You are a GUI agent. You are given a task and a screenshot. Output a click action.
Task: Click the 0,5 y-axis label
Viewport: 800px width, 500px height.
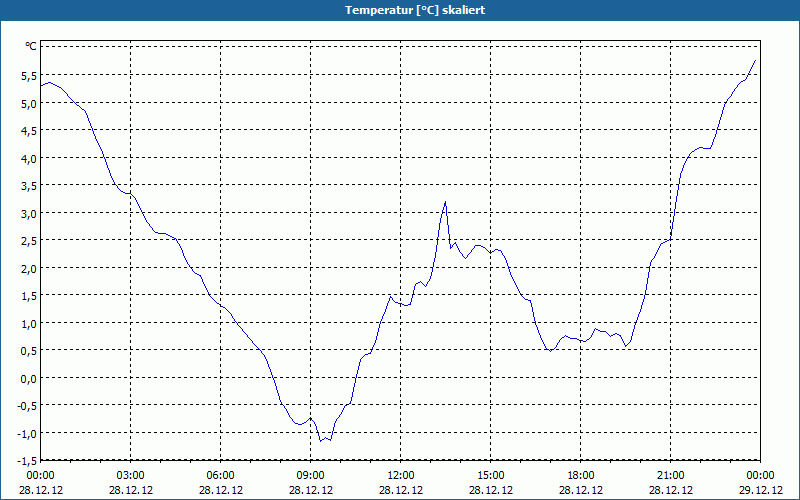click(29, 351)
